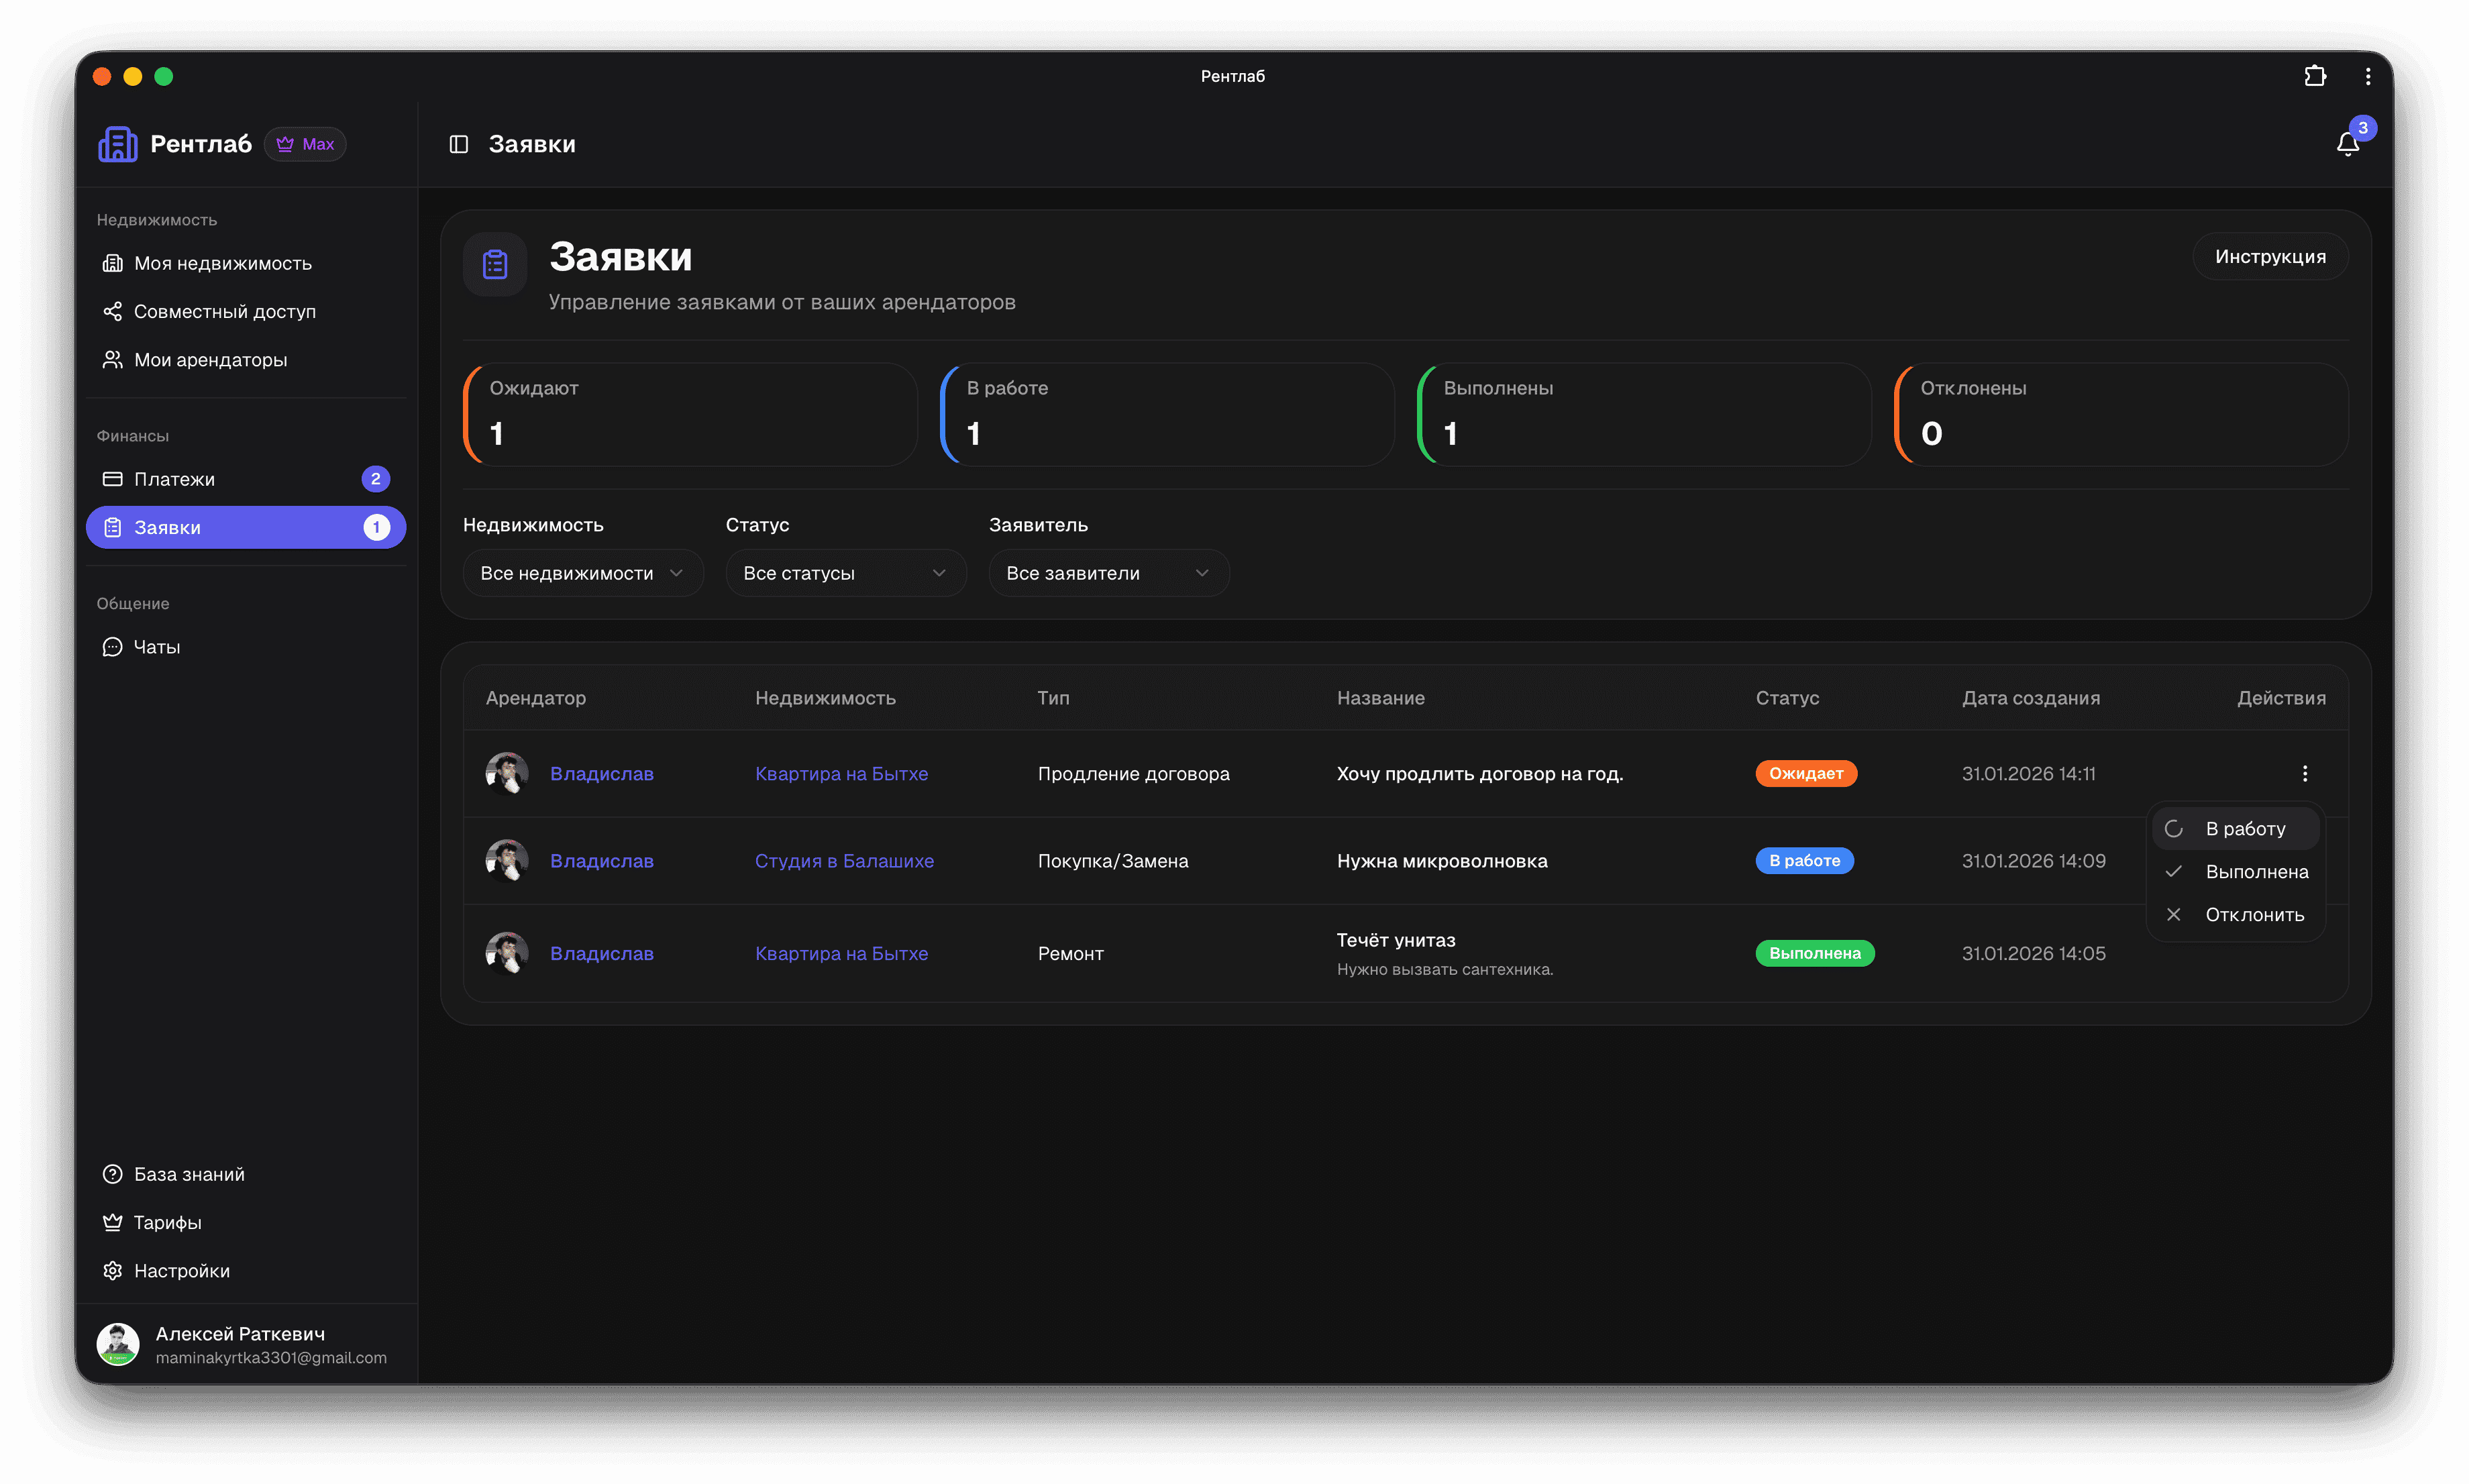Click the clipboard icon beside the Заявки heading
This screenshot has width=2469, height=1484.
point(495,265)
